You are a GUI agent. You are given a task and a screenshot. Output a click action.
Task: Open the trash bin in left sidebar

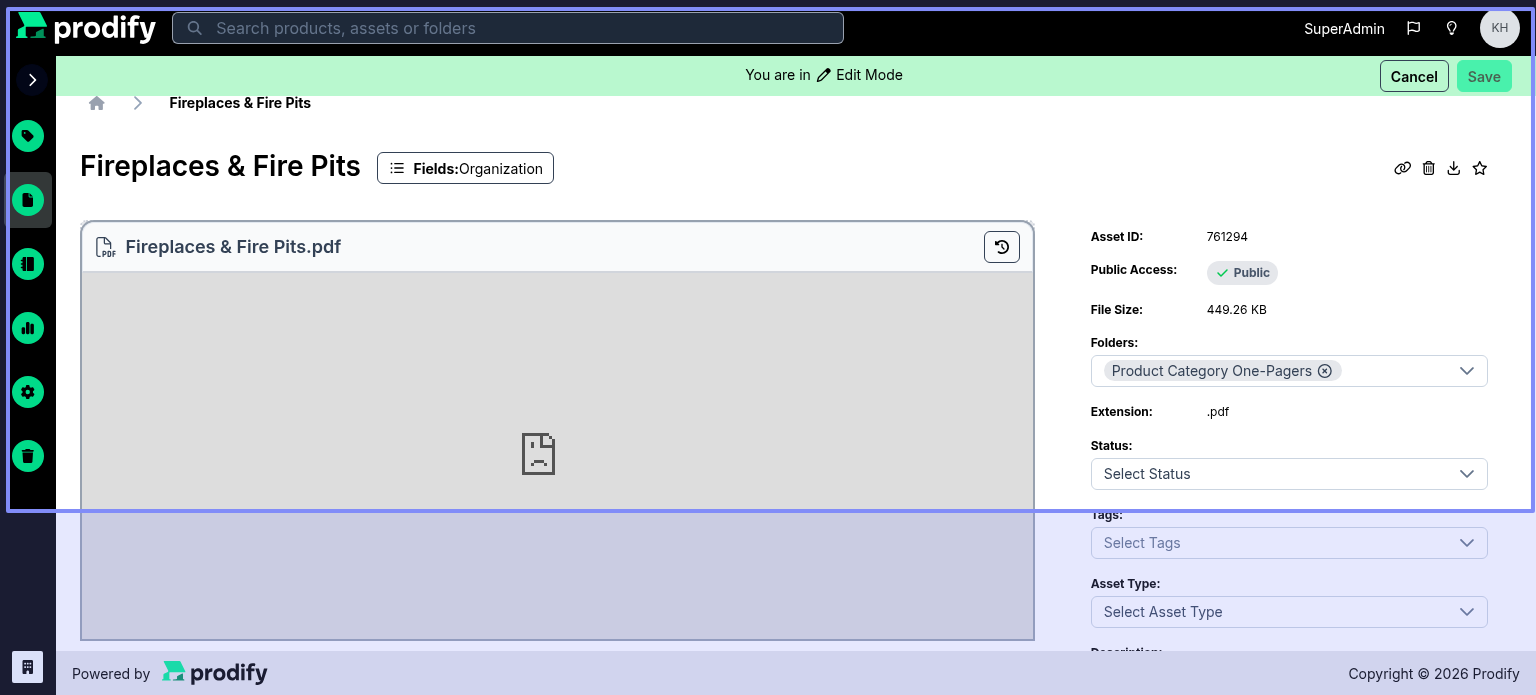[28, 456]
